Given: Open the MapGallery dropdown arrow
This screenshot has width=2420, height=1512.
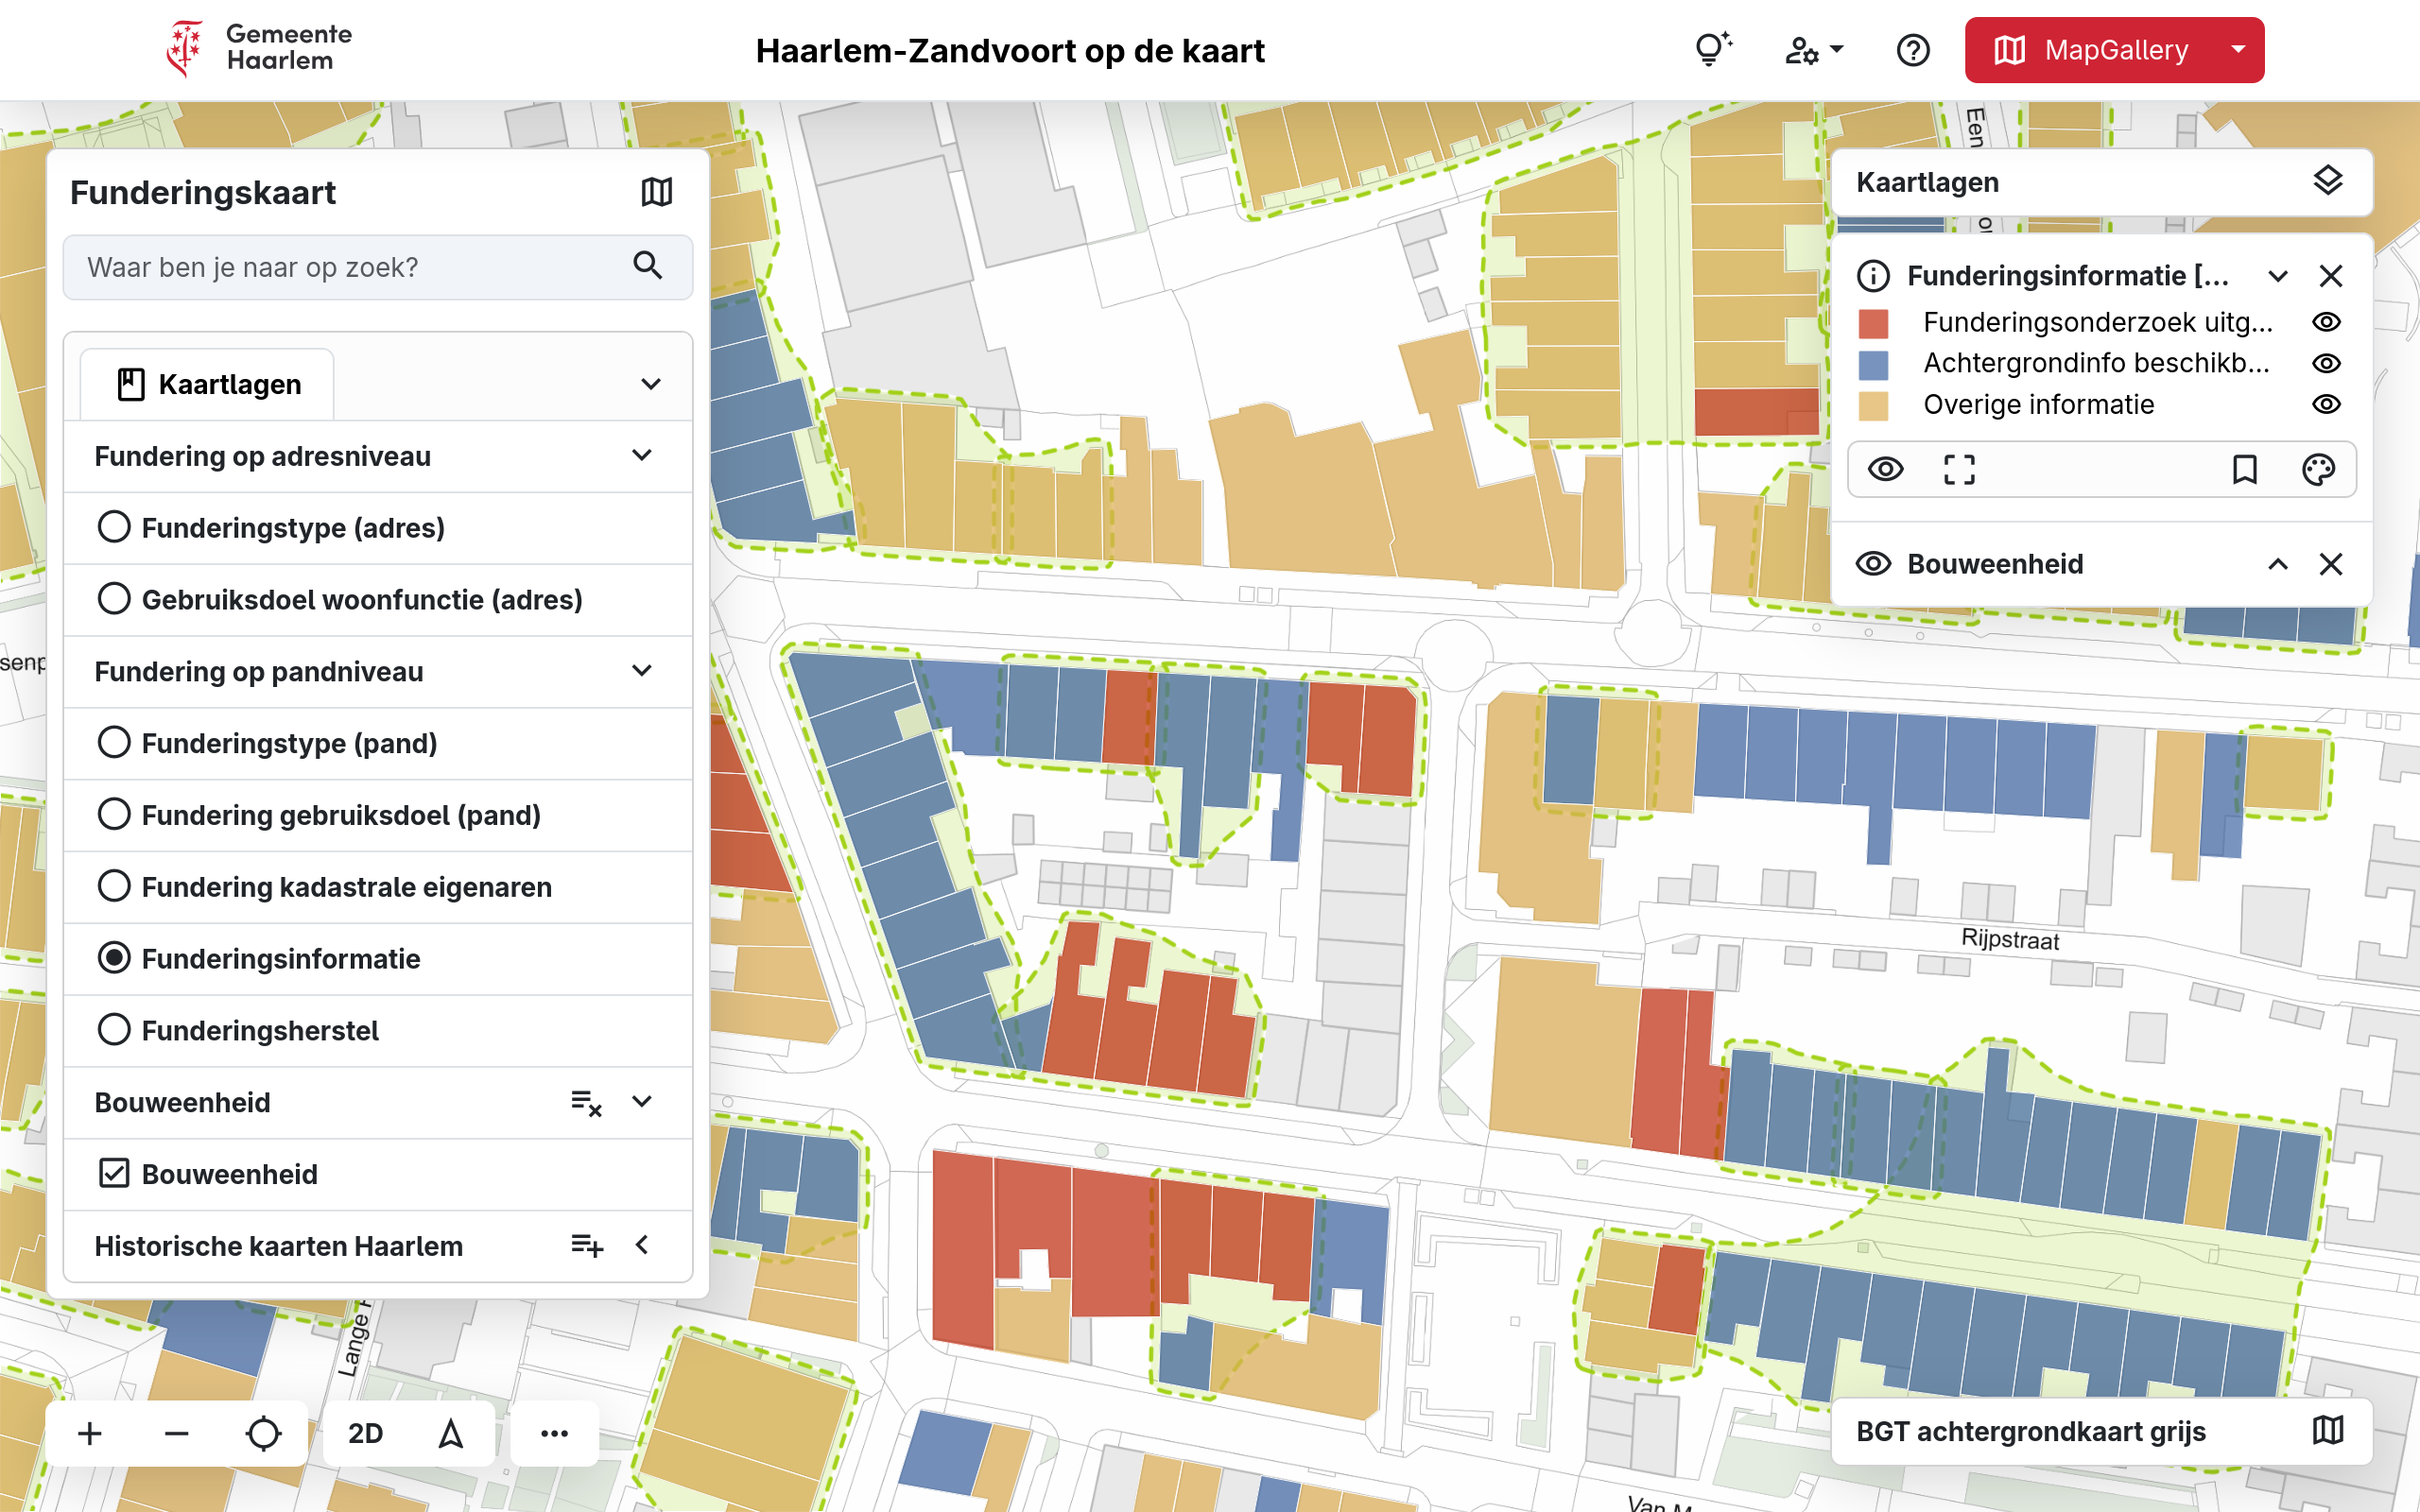Looking at the screenshot, I should [x=2238, y=50].
